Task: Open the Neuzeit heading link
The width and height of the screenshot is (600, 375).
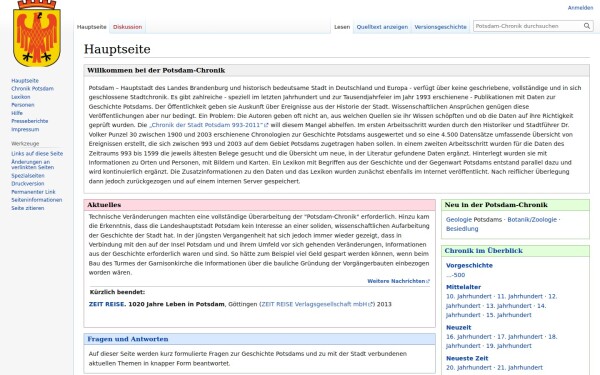Action: tap(458, 328)
